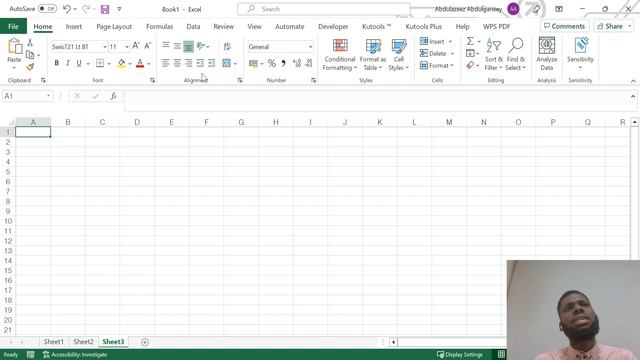Open the Borders dropdown arrow
The width and height of the screenshot is (640, 360).
(x=109, y=64)
